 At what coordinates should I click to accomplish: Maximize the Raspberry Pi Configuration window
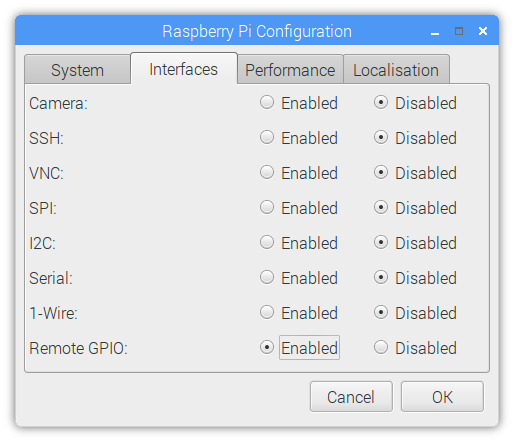459,31
